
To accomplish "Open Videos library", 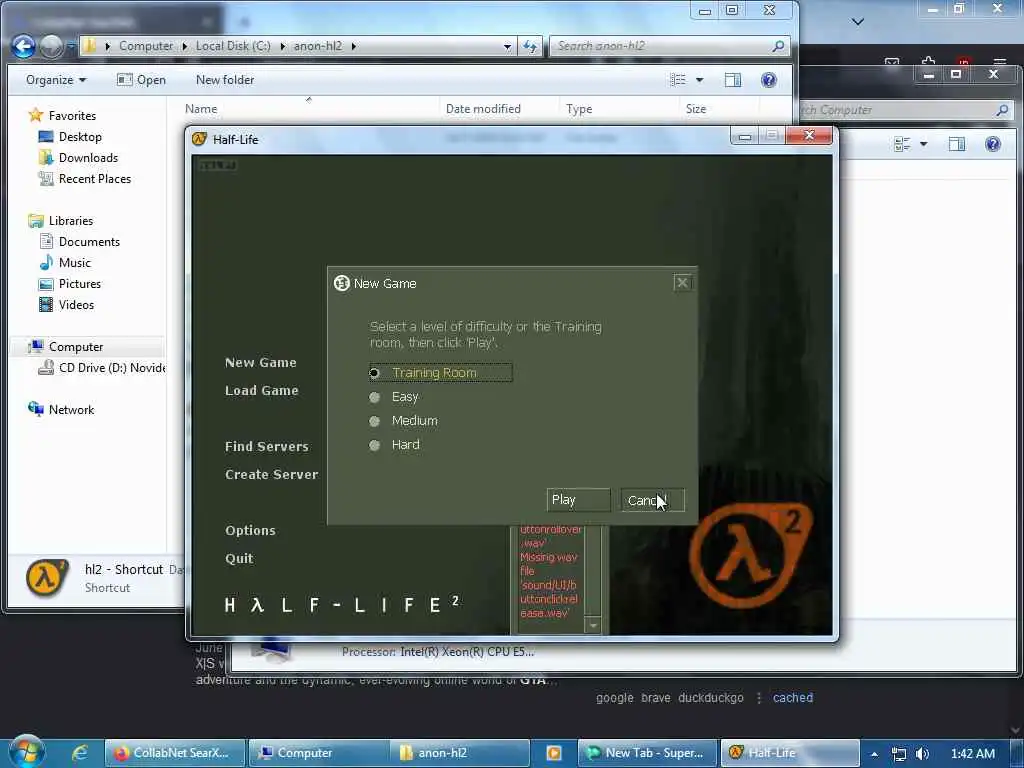I will tap(67, 304).
